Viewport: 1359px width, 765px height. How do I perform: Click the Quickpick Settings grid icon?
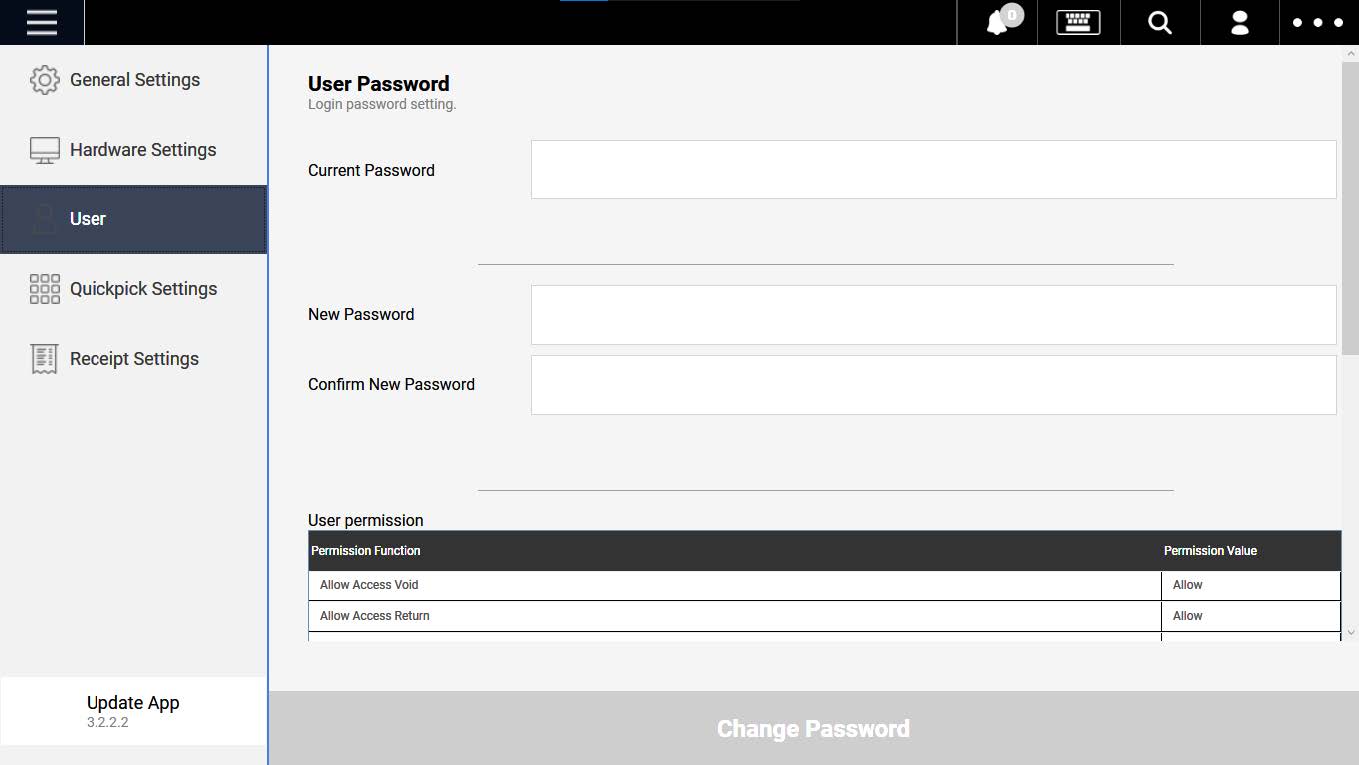coord(45,289)
